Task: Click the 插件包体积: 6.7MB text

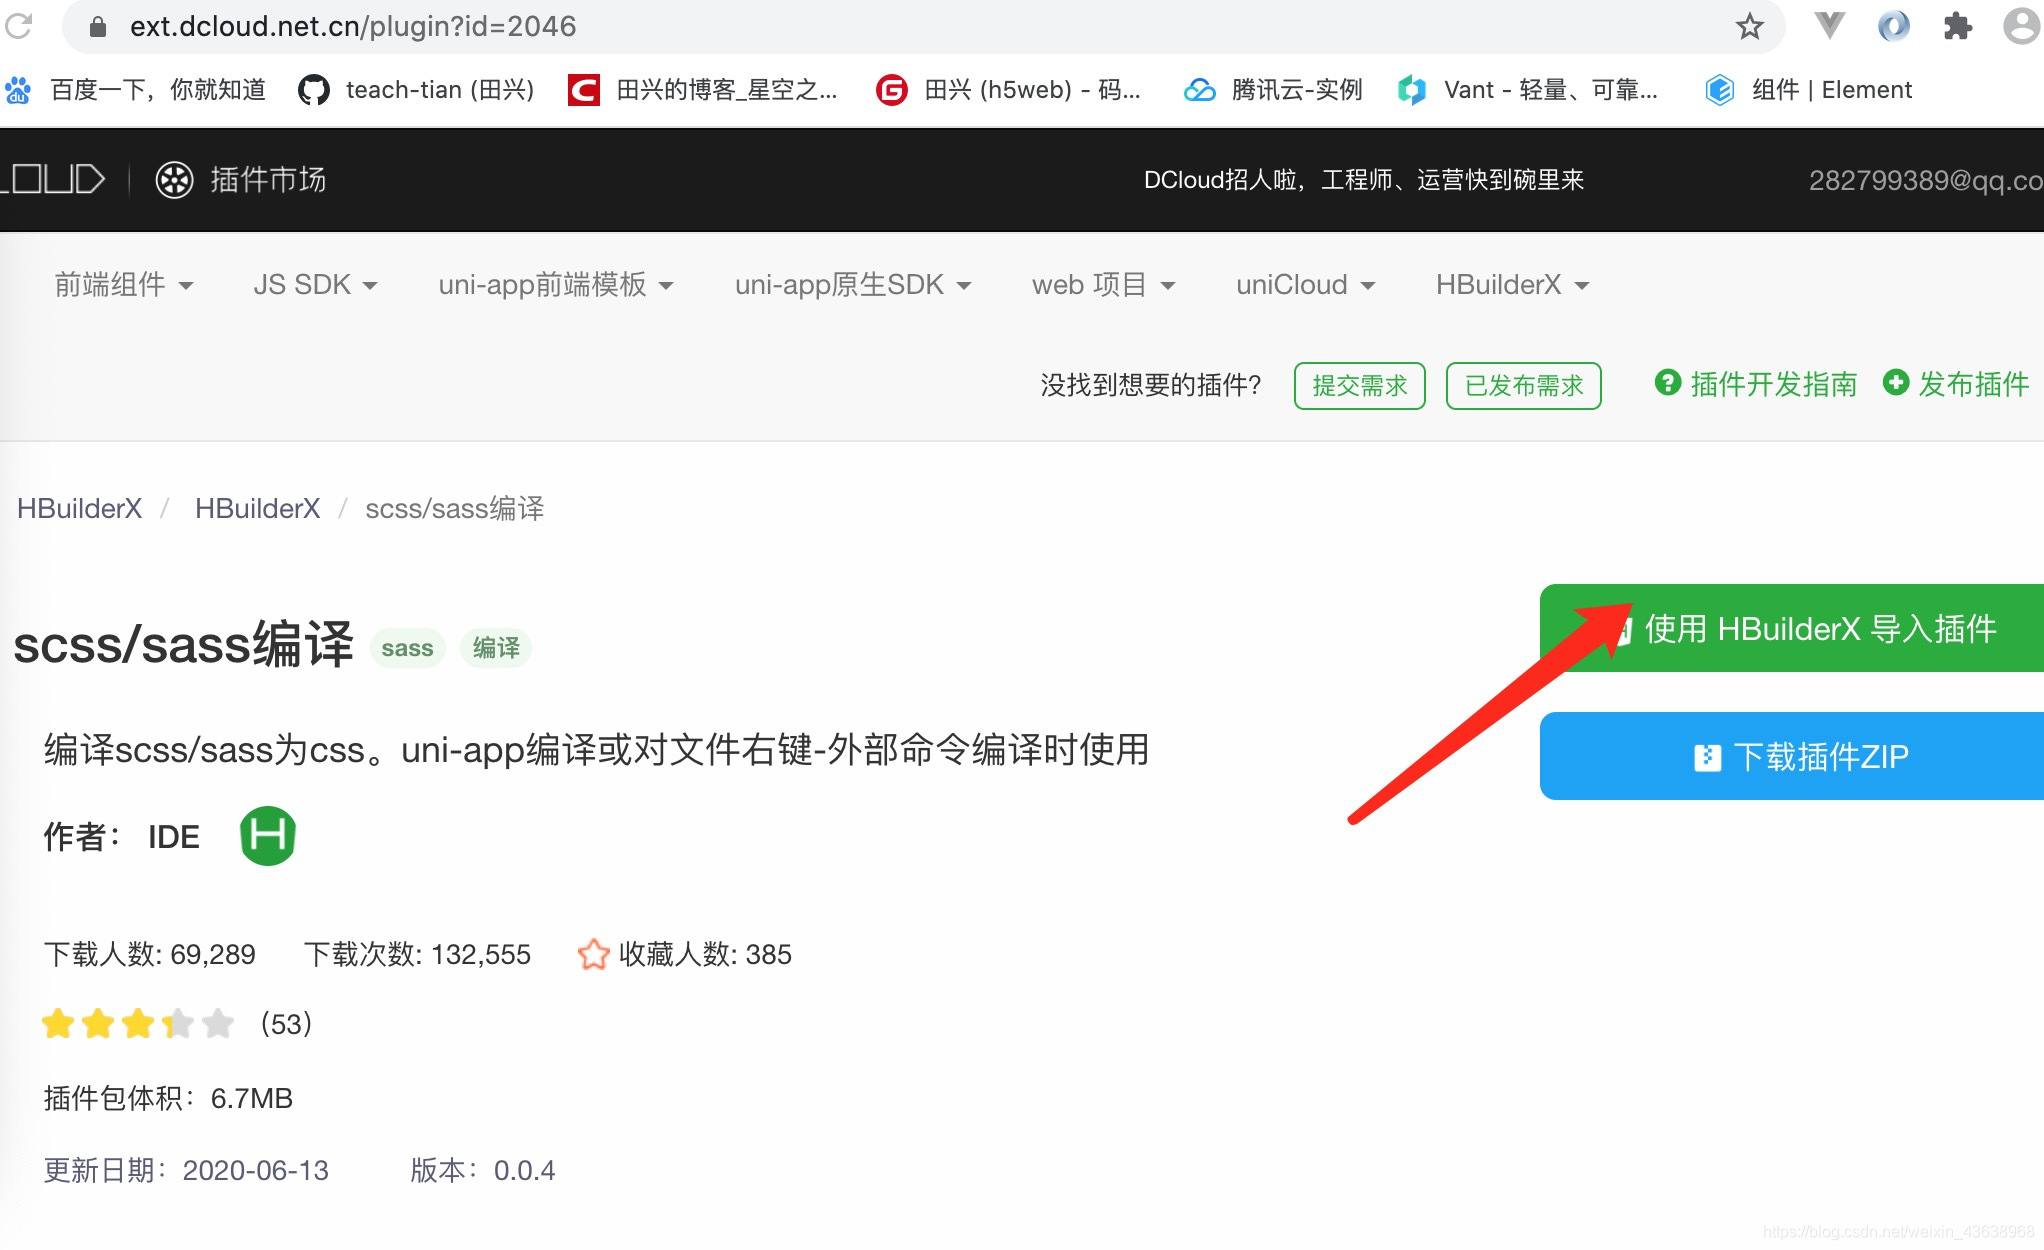Action: pos(168,1098)
